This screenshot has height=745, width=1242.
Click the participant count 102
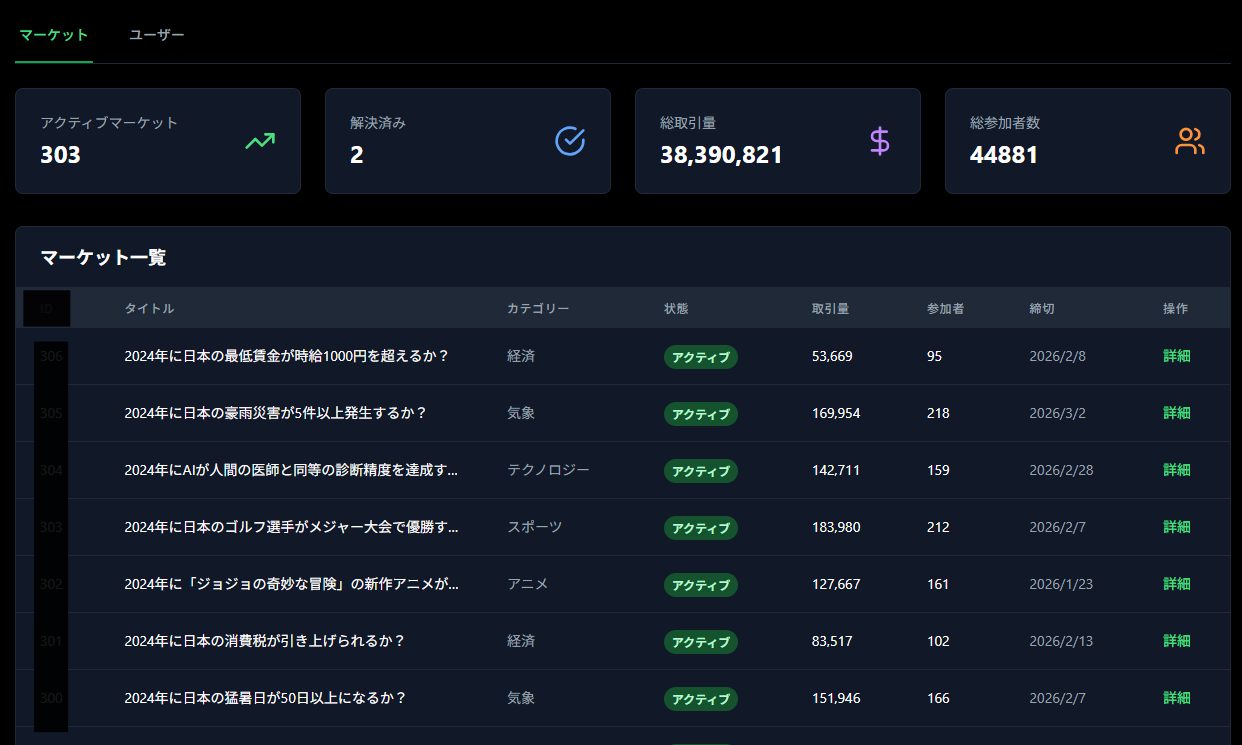938,641
